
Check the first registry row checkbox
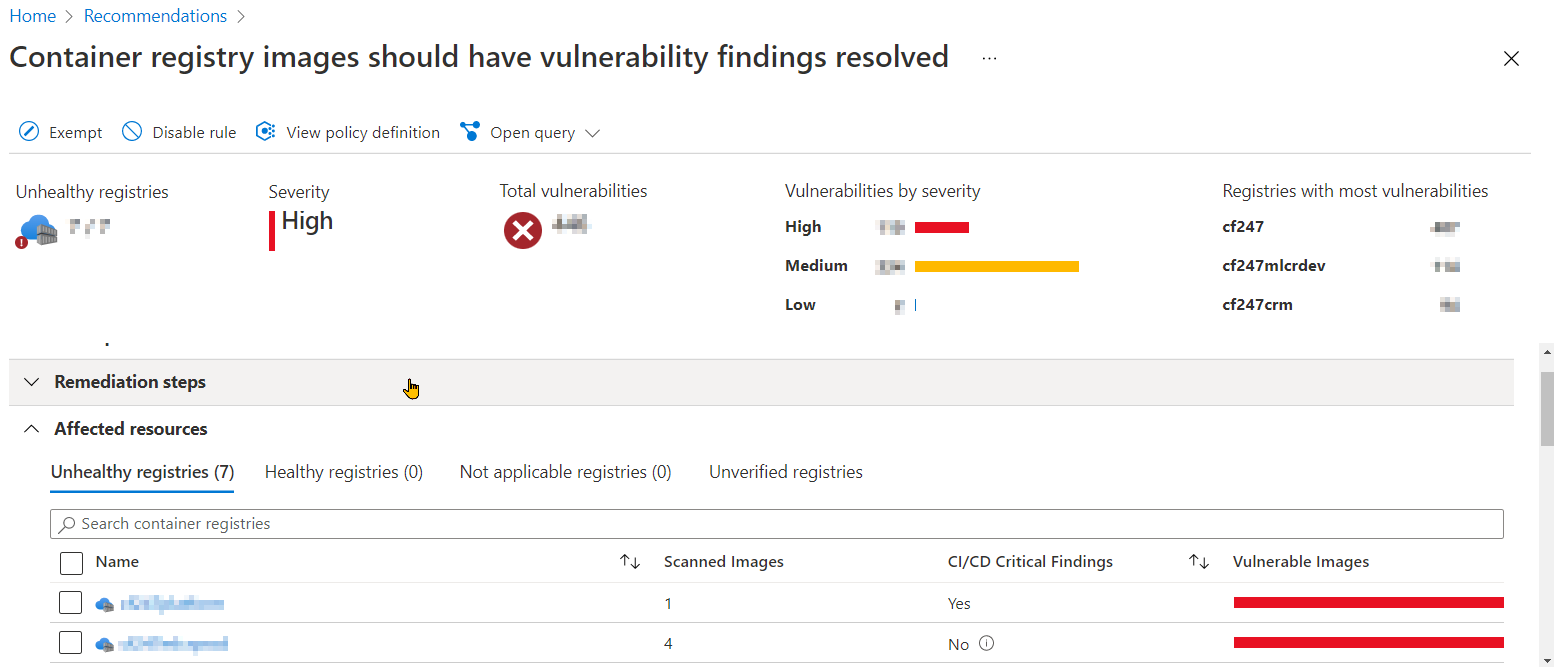pyautogui.click(x=71, y=603)
